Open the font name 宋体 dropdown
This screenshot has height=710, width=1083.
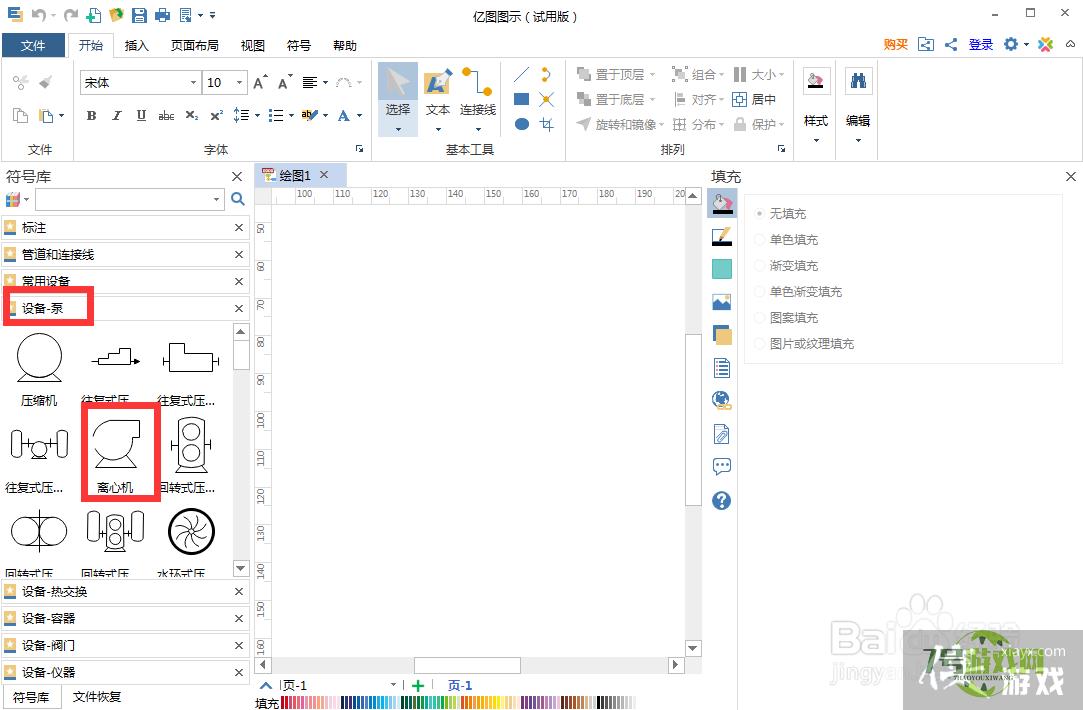tap(193, 82)
